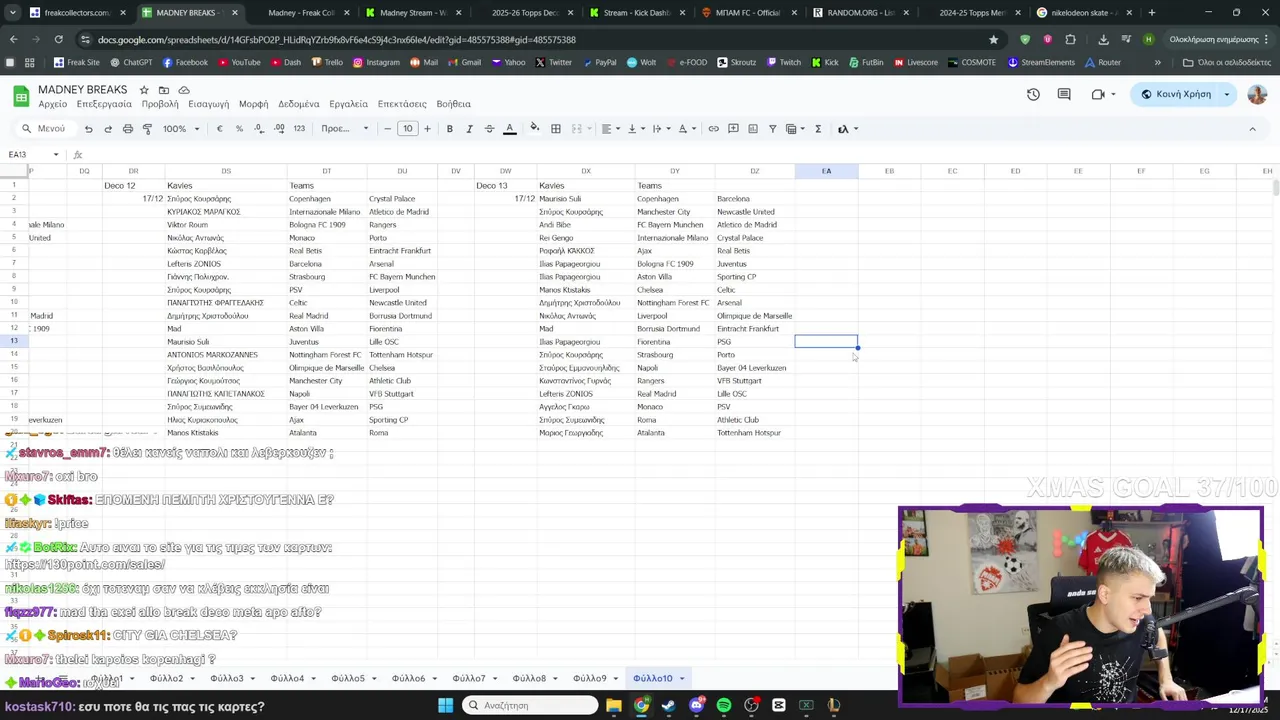1280x720 pixels.
Task: Toggle italic formatting
Action: pyautogui.click(x=469, y=129)
